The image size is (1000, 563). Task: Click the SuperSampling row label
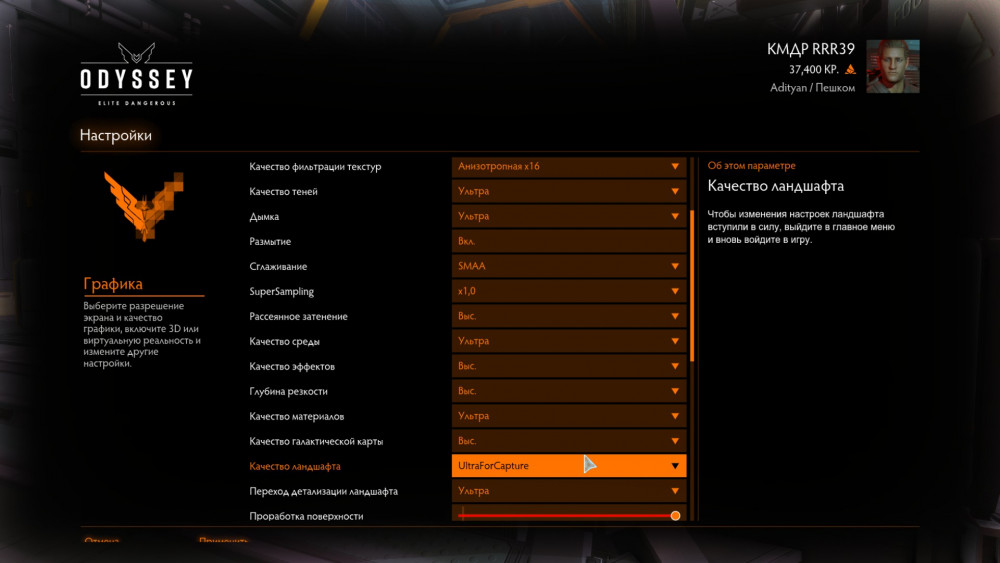281,291
